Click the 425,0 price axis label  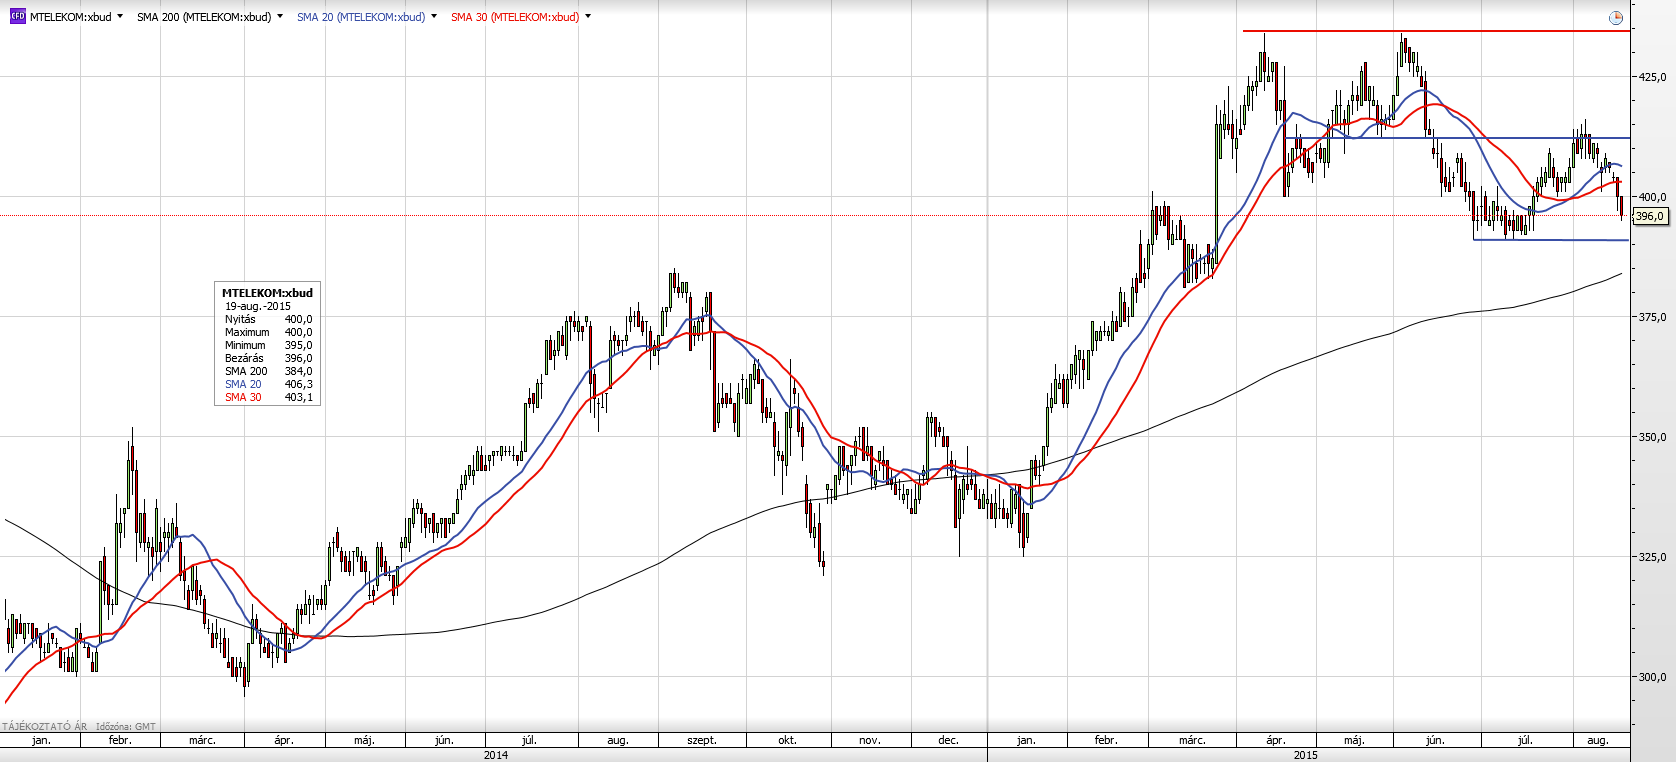1651,77
